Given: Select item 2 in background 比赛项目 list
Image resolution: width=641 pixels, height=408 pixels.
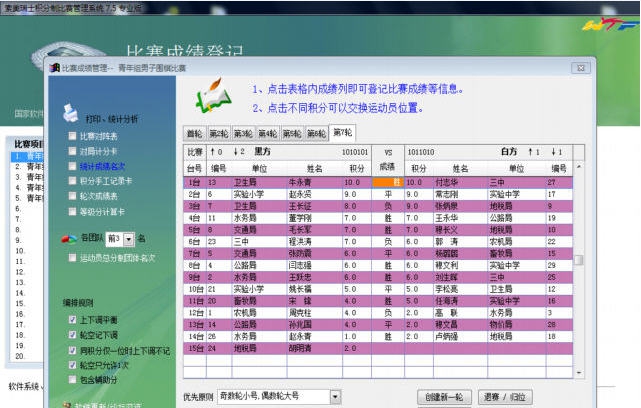Looking at the screenshot, I should [28, 167].
